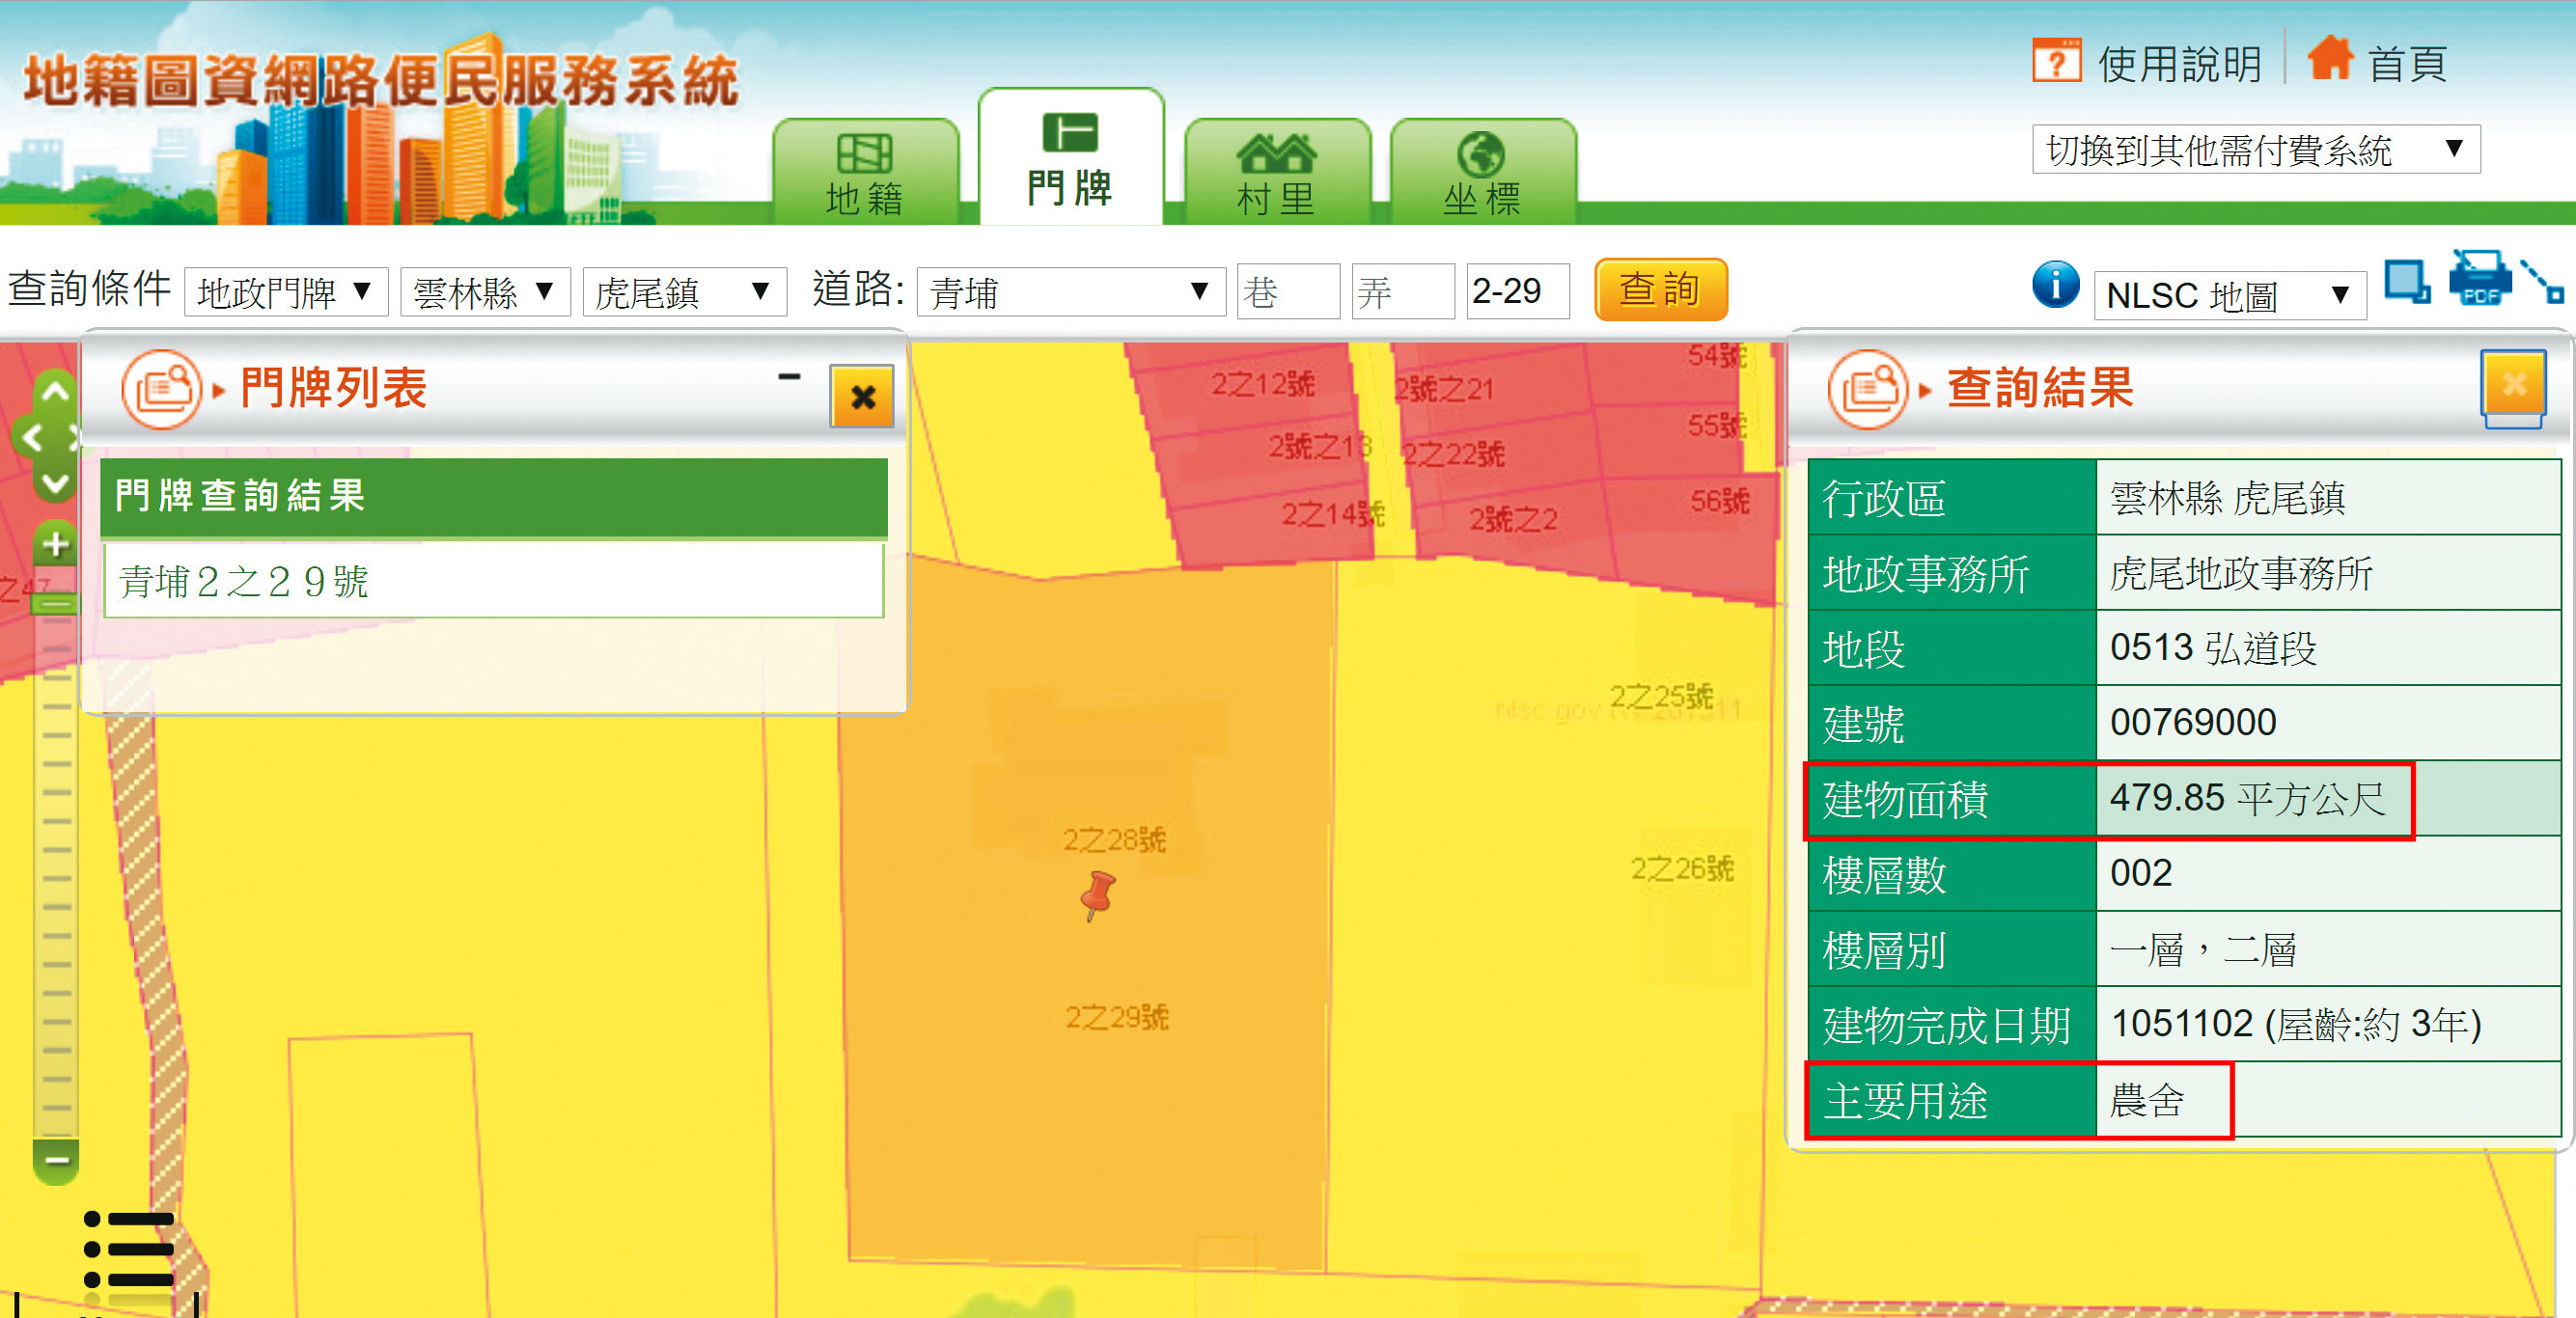The height and width of the screenshot is (1318, 2576).
Task: Click 2之28號 label on map
Action: click(1114, 839)
